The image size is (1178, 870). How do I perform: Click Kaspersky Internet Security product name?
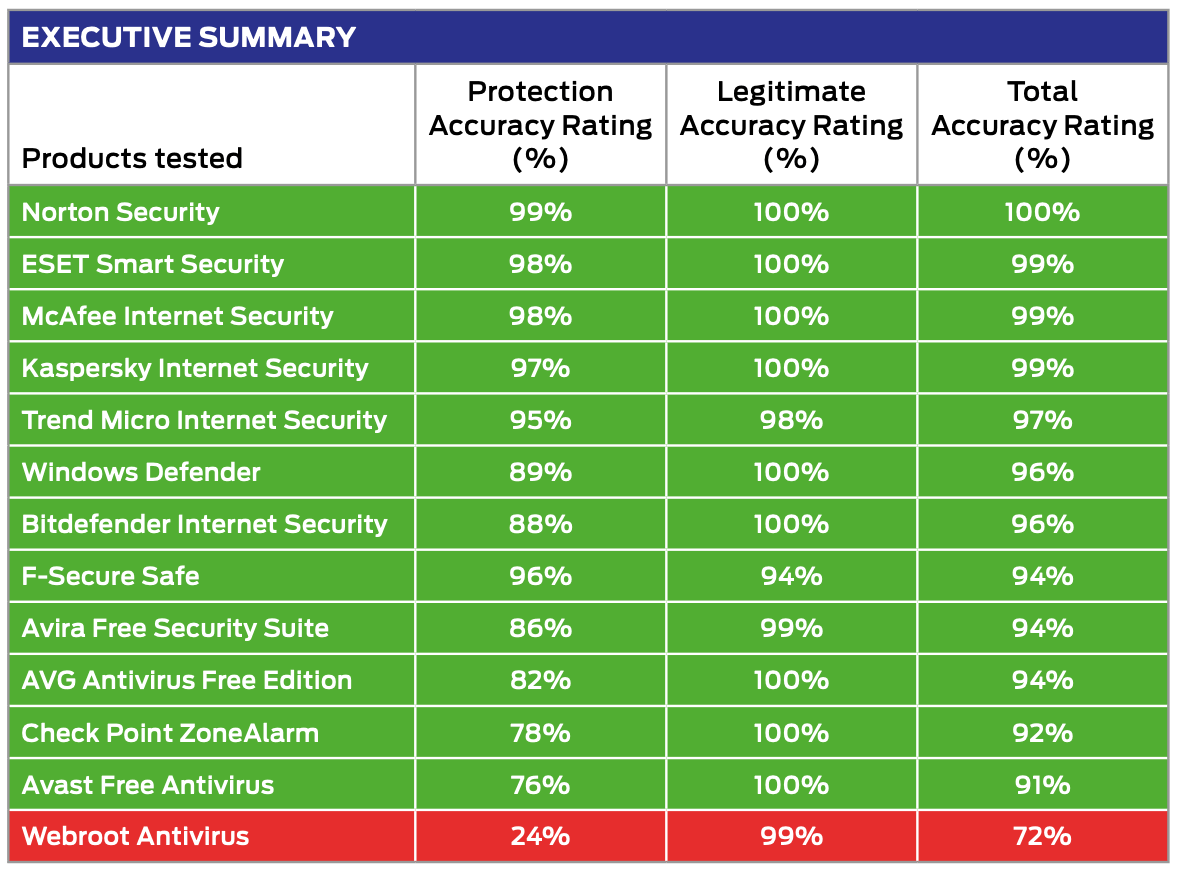click(195, 368)
